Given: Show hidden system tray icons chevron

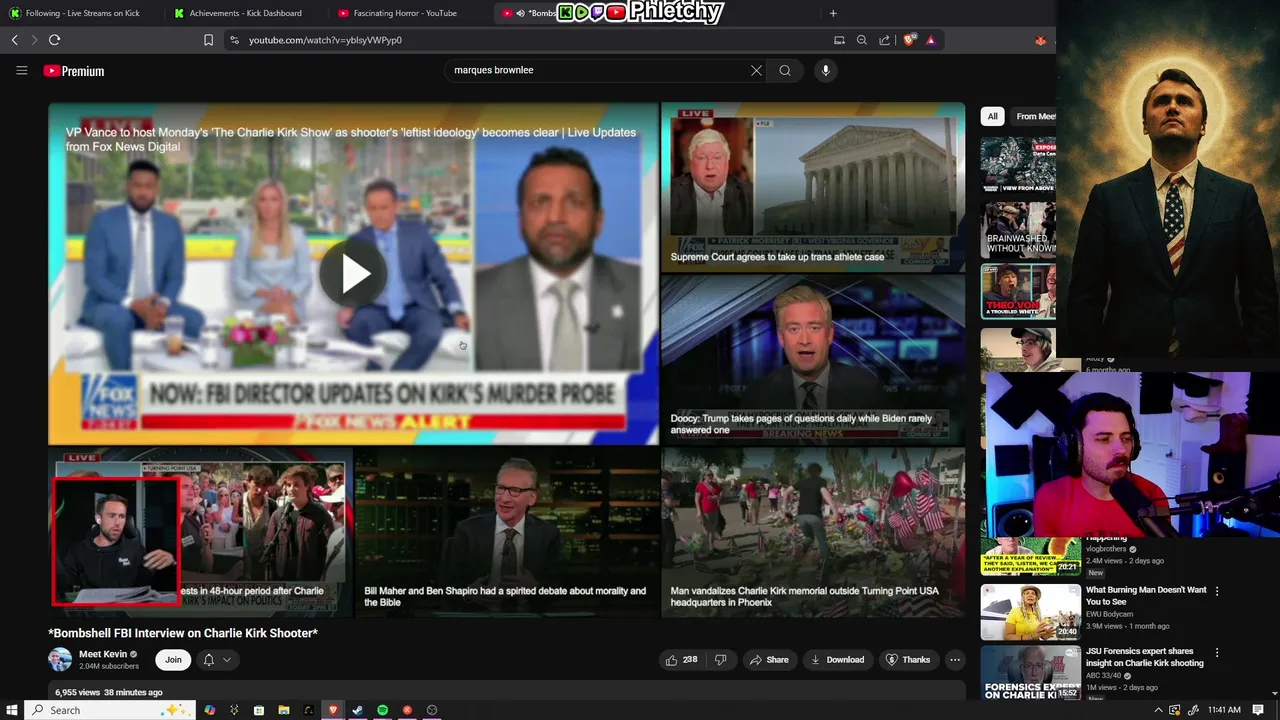Looking at the screenshot, I should (x=1158, y=710).
